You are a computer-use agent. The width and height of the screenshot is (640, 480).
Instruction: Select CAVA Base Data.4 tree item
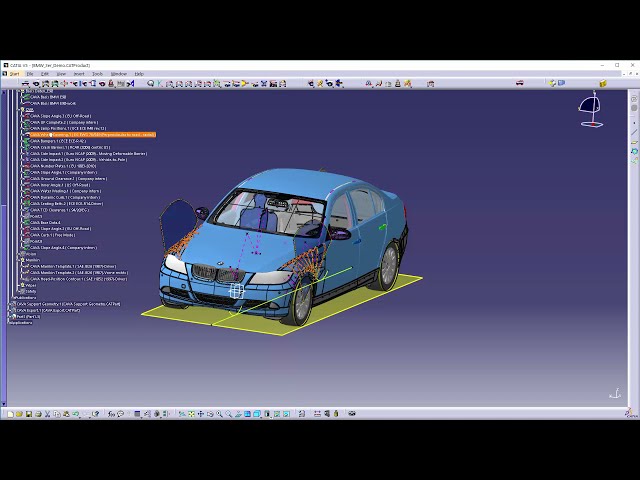(x=45, y=222)
